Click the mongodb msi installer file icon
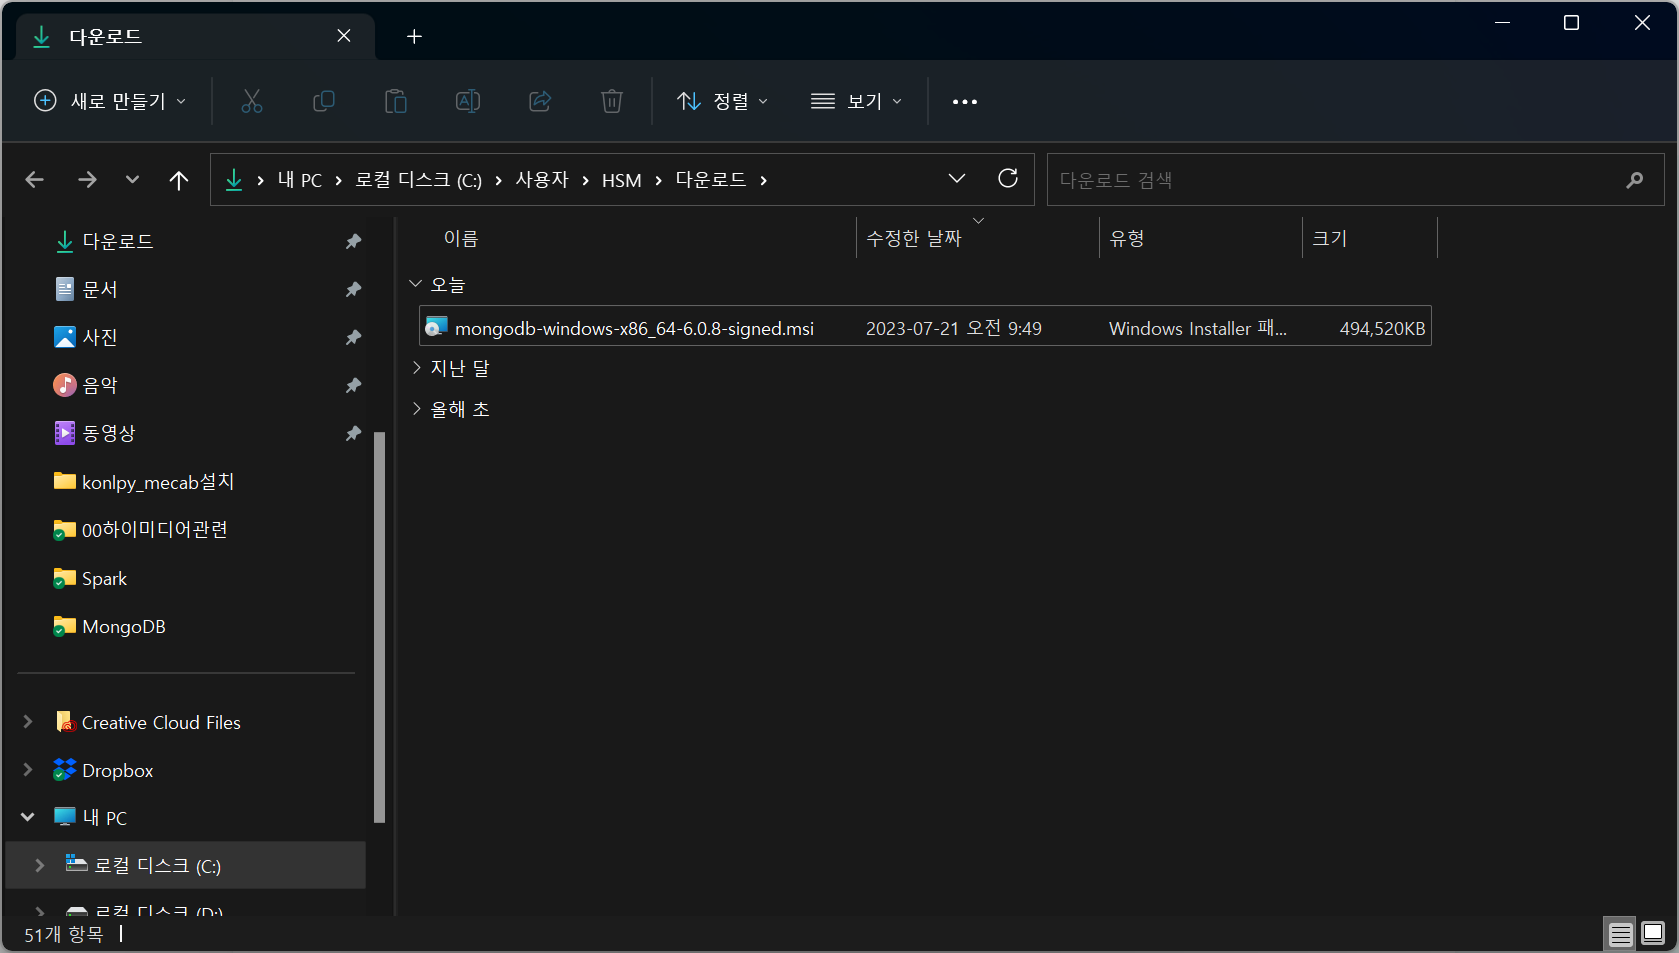The image size is (1679, 953). pos(436,327)
